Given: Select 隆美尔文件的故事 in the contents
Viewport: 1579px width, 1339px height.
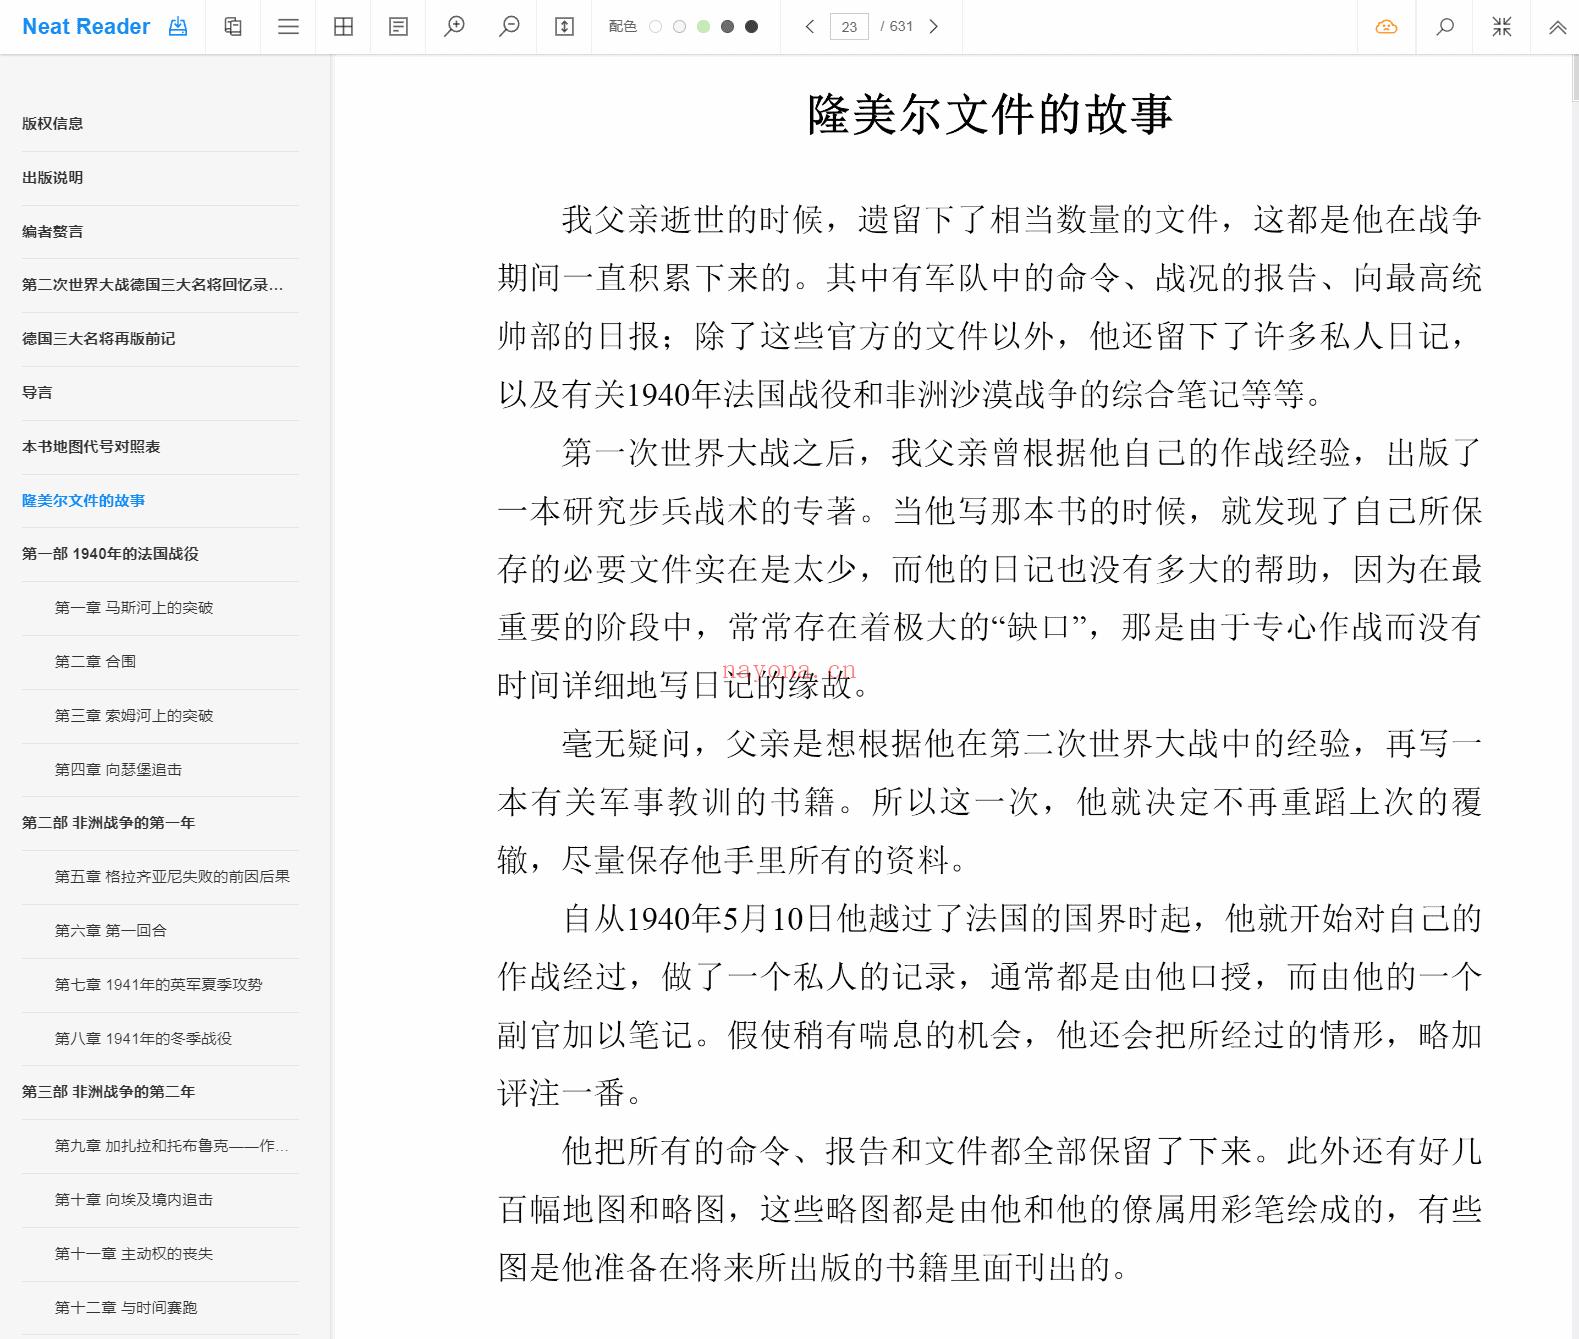Looking at the screenshot, I should (x=84, y=501).
